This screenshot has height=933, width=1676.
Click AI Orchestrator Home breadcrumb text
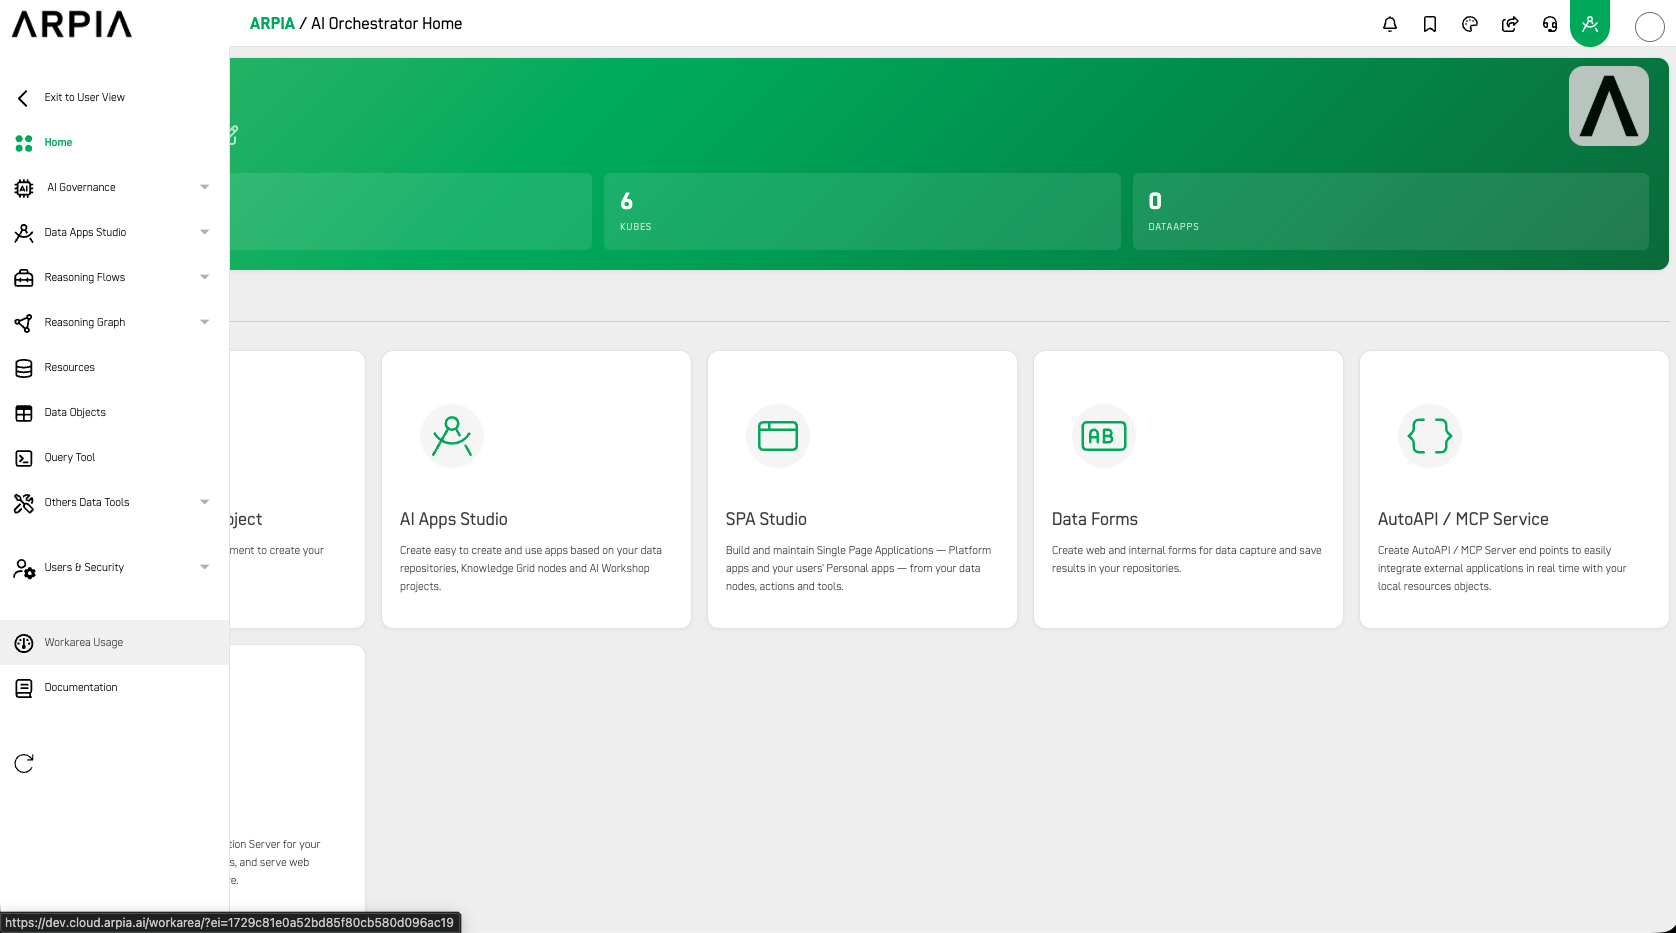386,23
